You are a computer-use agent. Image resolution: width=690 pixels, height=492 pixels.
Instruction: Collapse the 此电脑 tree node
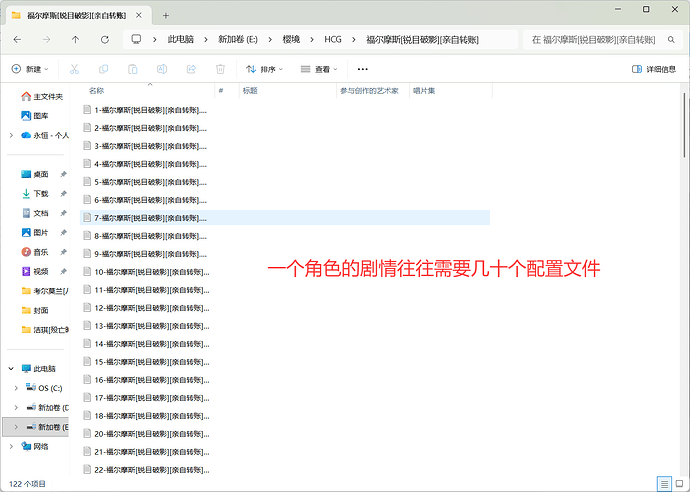pos(11,369)
